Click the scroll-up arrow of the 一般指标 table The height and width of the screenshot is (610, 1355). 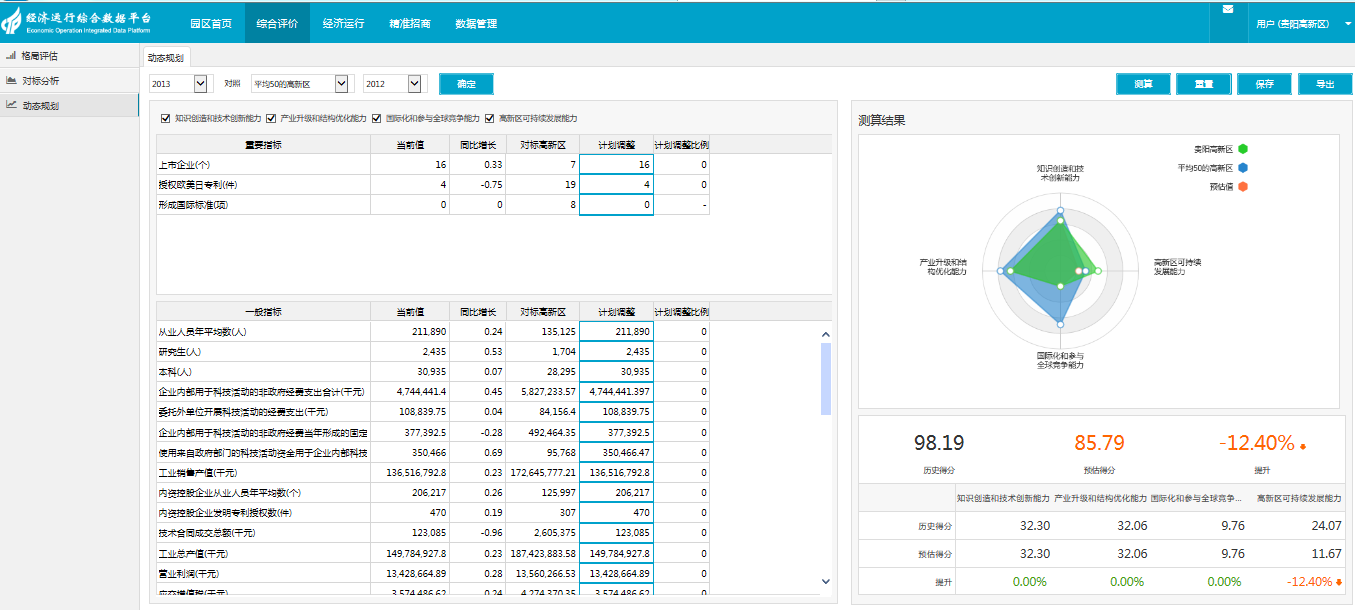tap(826, 335)
